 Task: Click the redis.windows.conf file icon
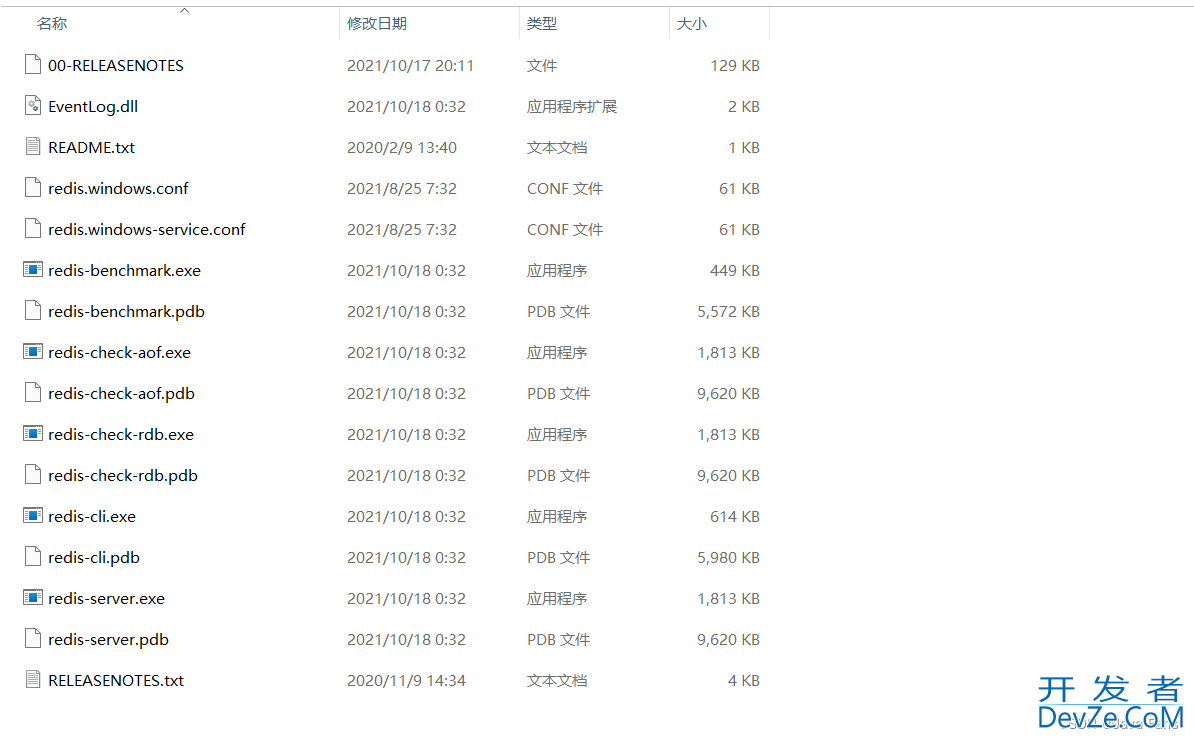click(33, 188)
